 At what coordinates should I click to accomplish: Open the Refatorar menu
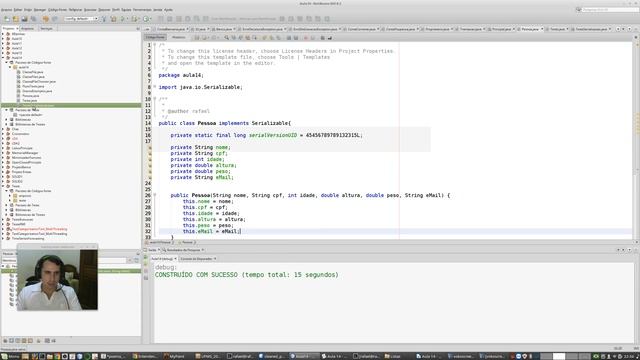pos(75,9)
